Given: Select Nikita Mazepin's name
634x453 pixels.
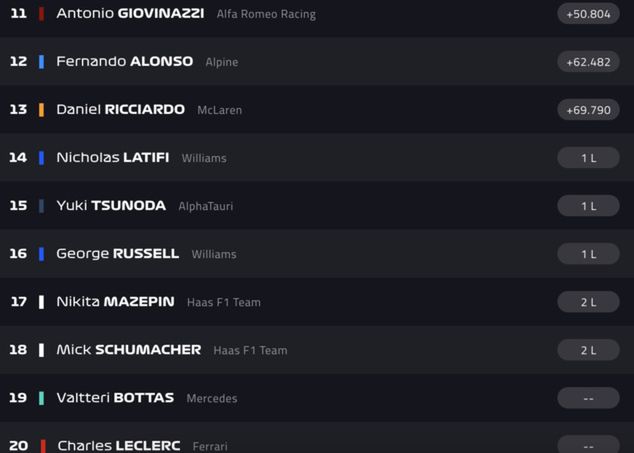Looking at the screenshot, I should (115, 302).
